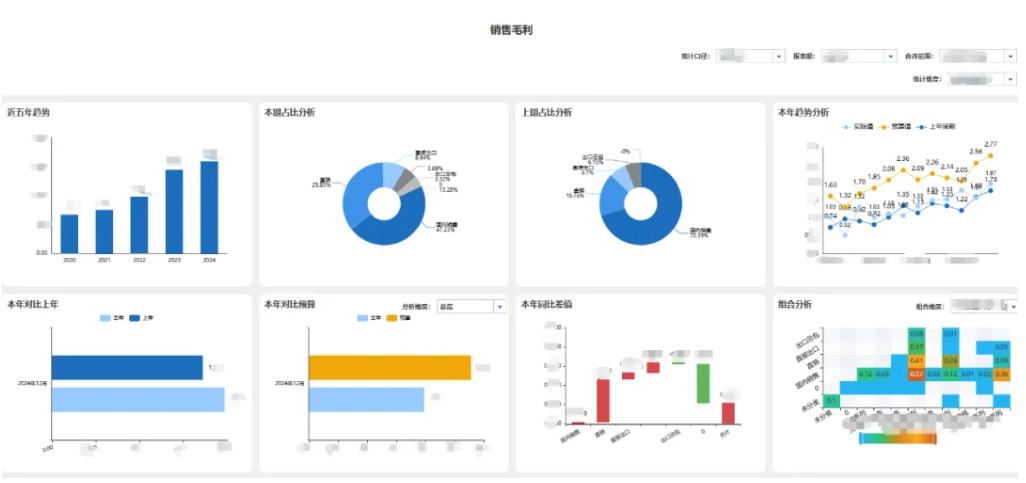
Task: Expand the 统计维度 dropdown
Action: 1009,79
